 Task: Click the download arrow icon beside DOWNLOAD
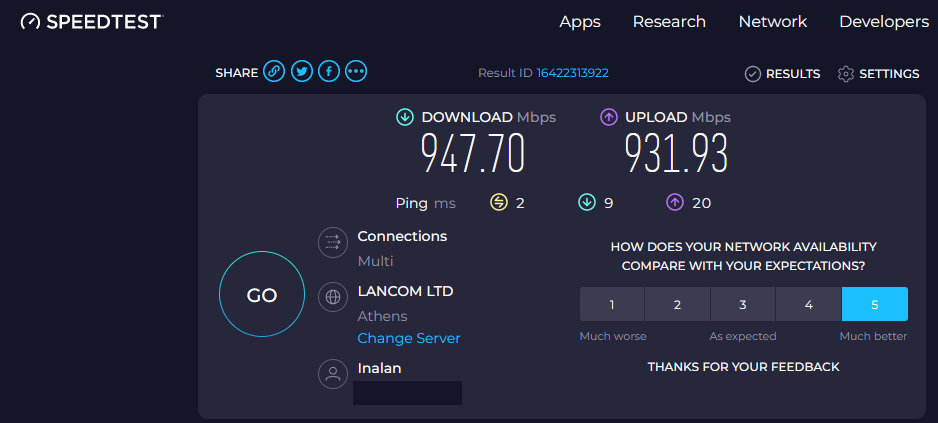406,117
